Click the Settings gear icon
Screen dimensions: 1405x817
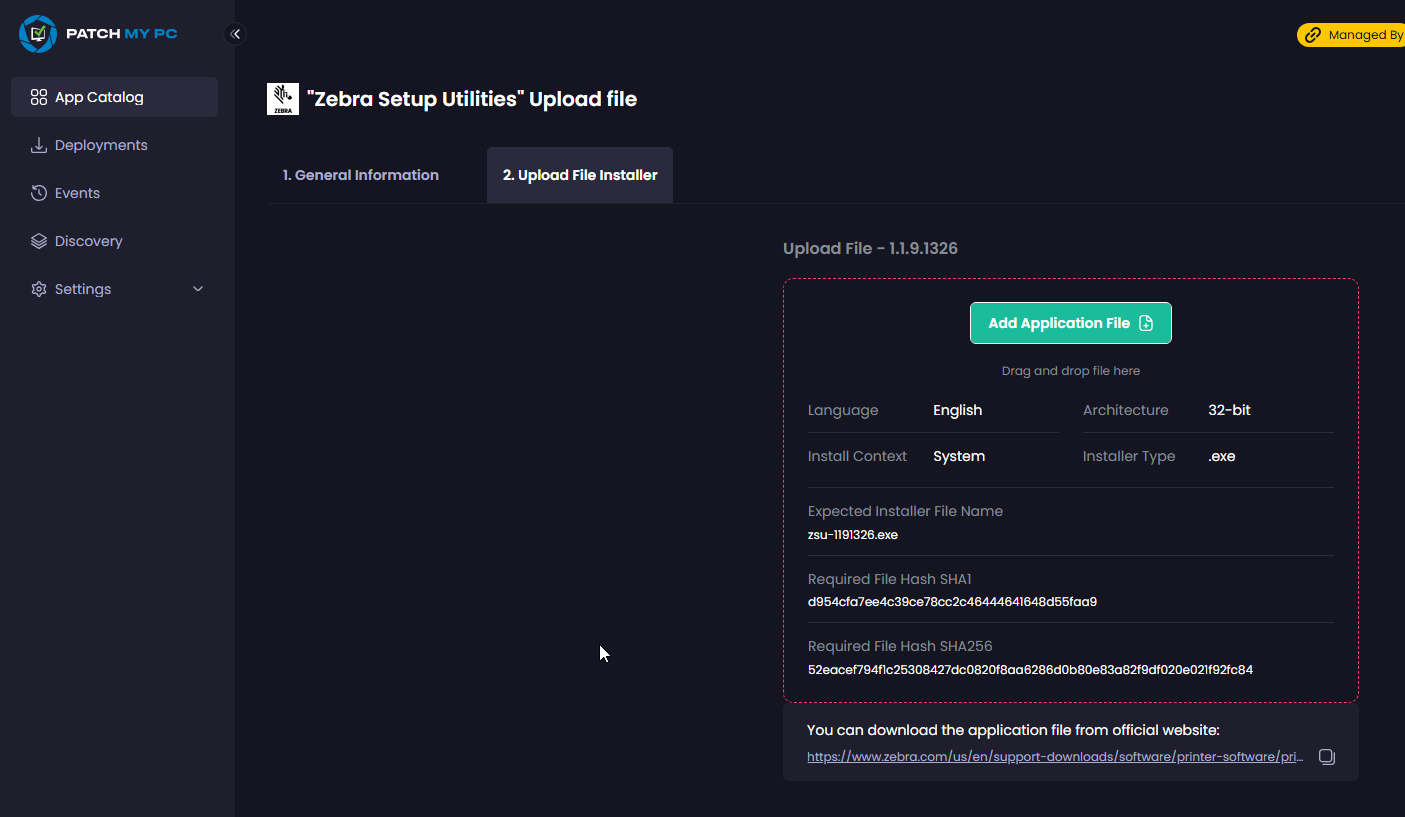click(x=39, y=289)
